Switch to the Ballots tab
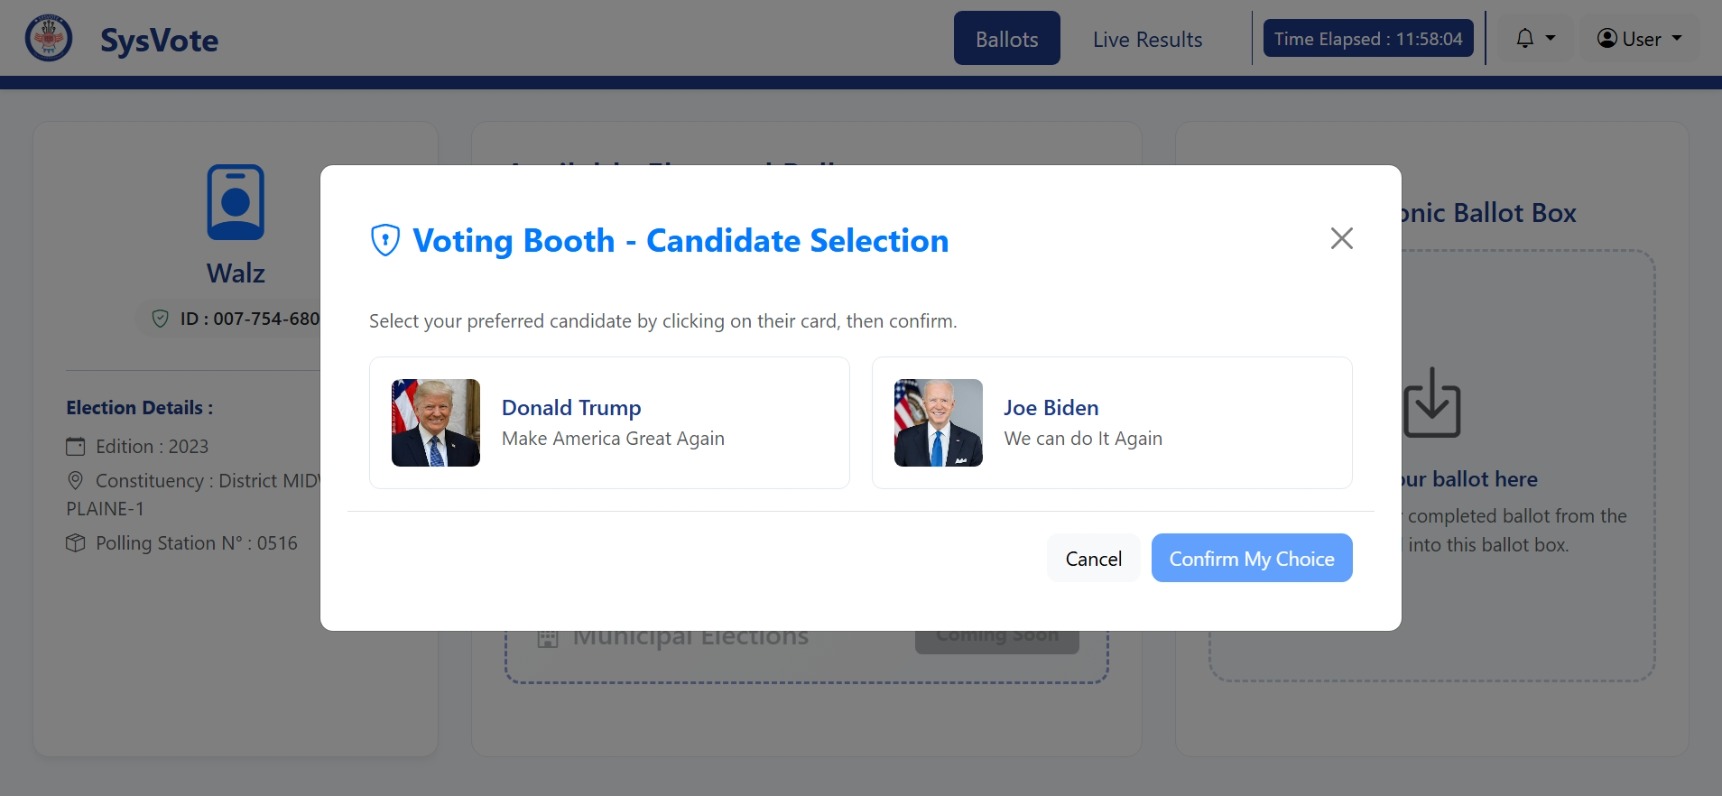Viewport: 1722px width, 796px height. coord(1006,39)
